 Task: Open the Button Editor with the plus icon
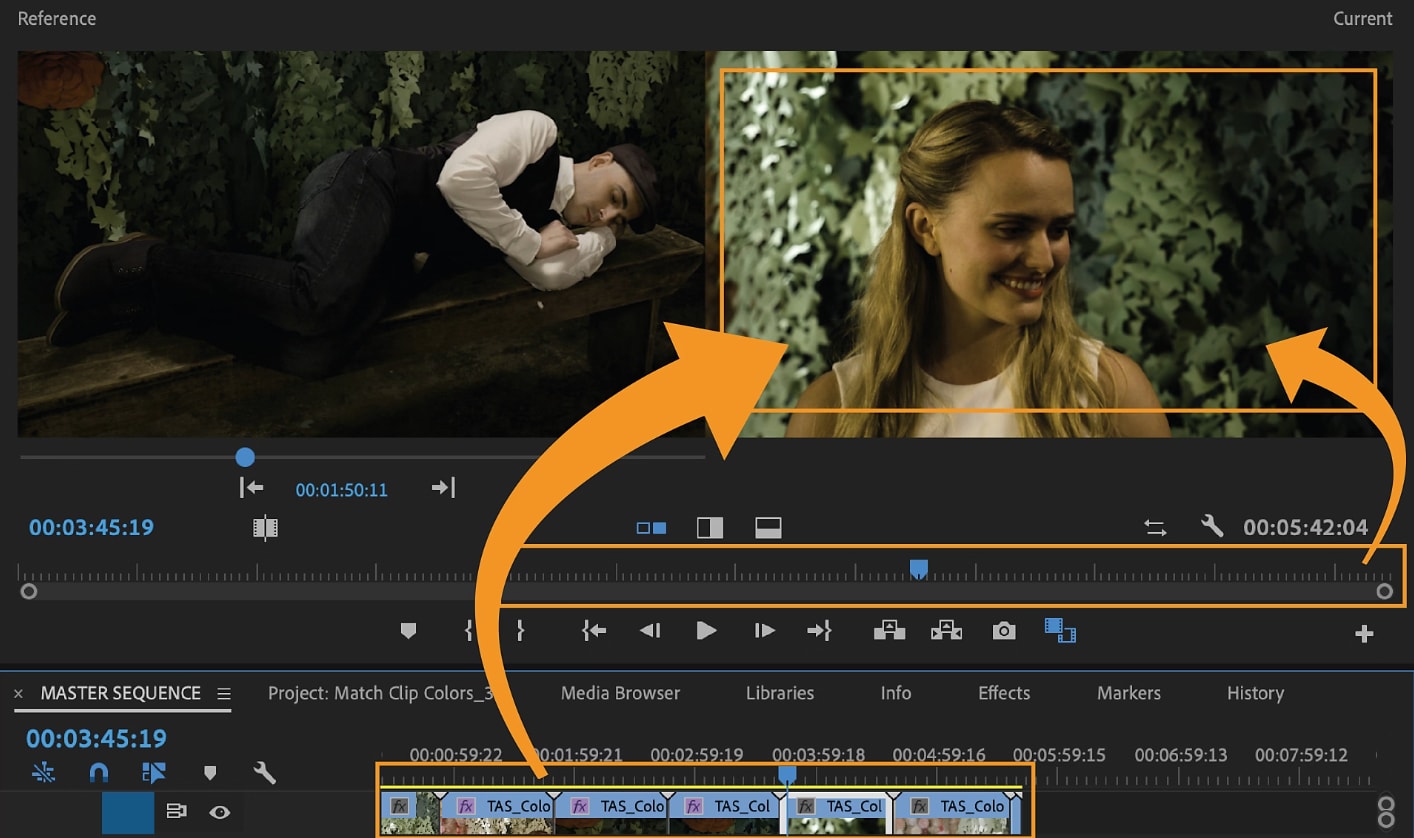1365,630
